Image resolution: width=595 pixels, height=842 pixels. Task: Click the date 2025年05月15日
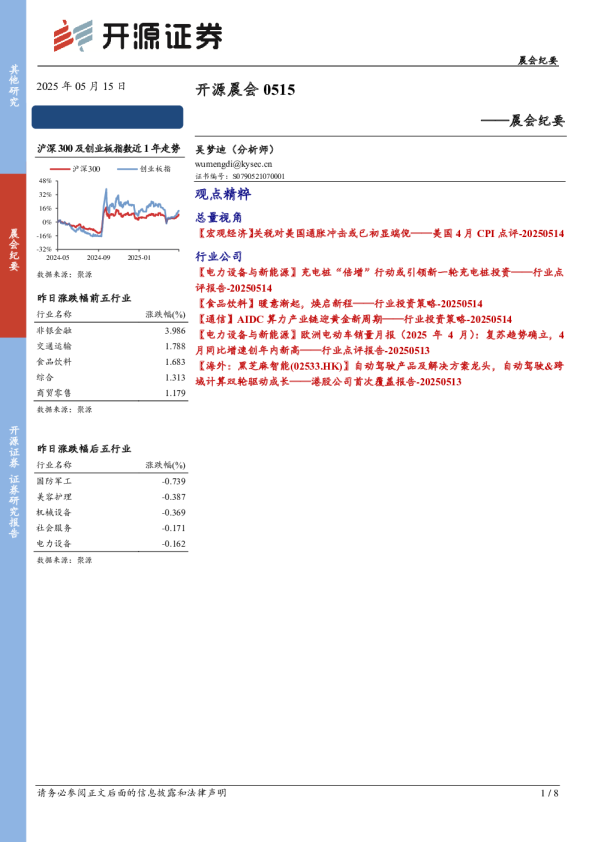point(81,86)
